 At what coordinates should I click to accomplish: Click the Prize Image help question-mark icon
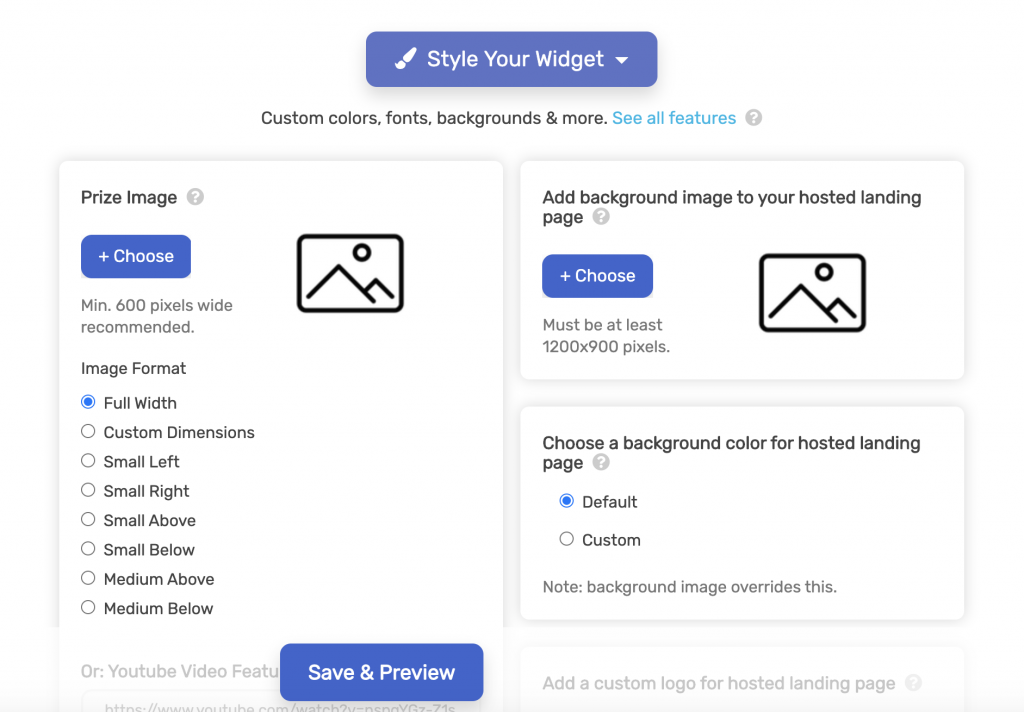click(195, 197)
